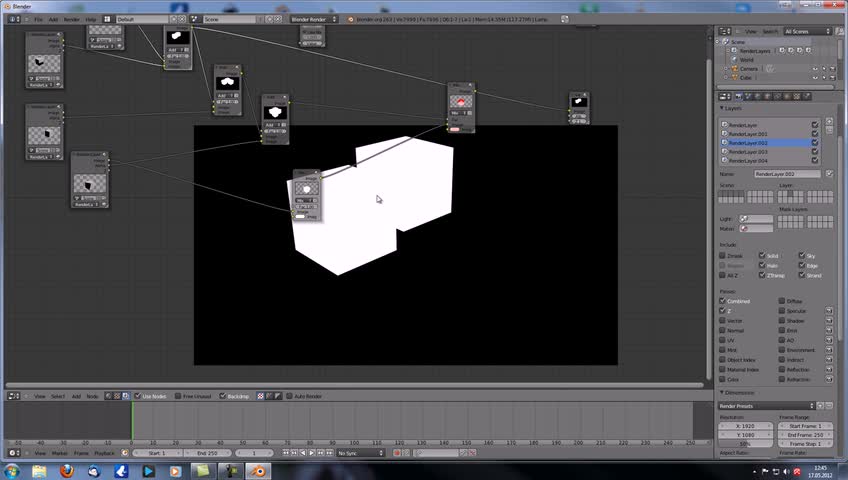Click the backdrop color channels icon
This screenshot has width=848, height=480.
tap(261, 396)
